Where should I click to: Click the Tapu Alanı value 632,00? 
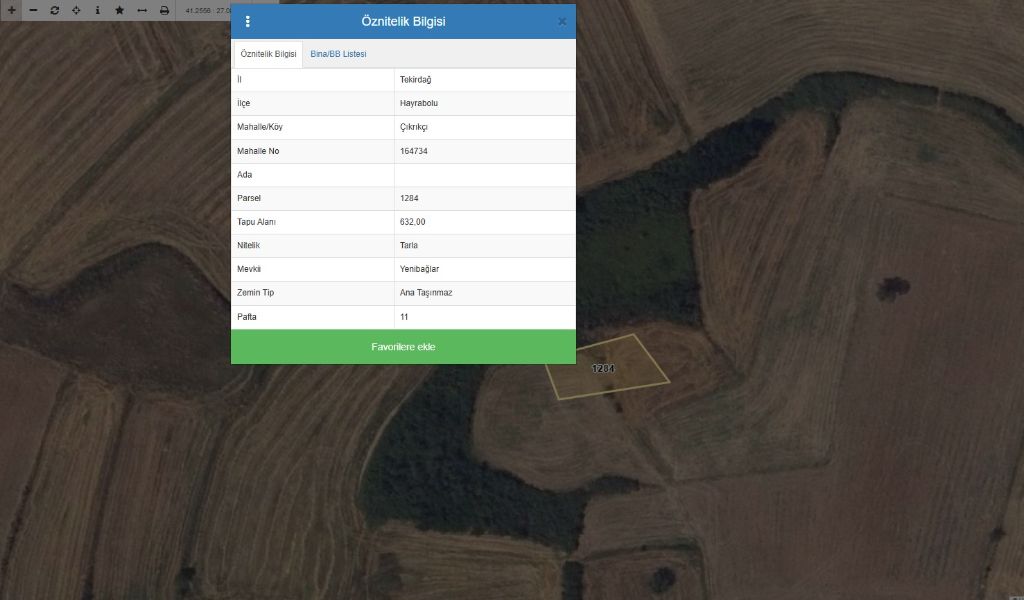point(412,222)
